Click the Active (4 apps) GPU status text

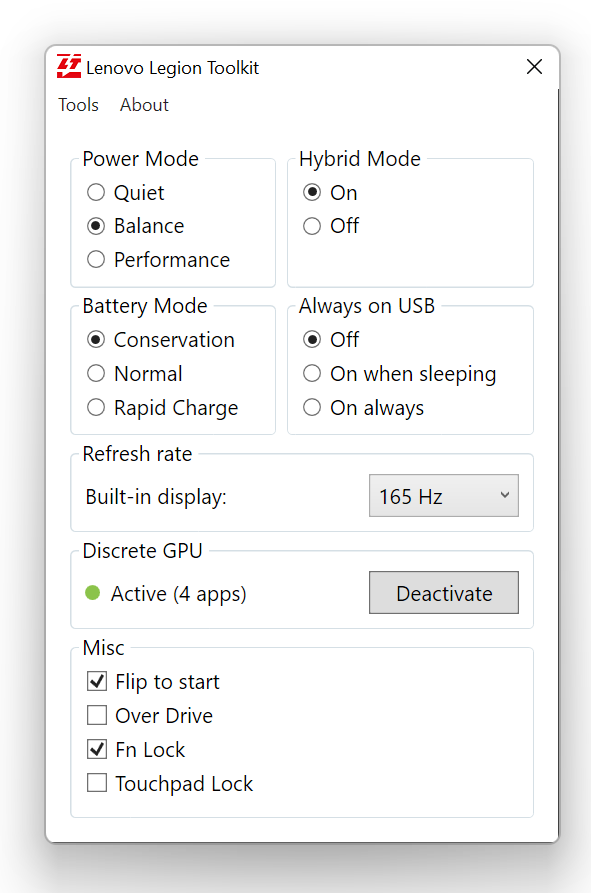[179, 594]
